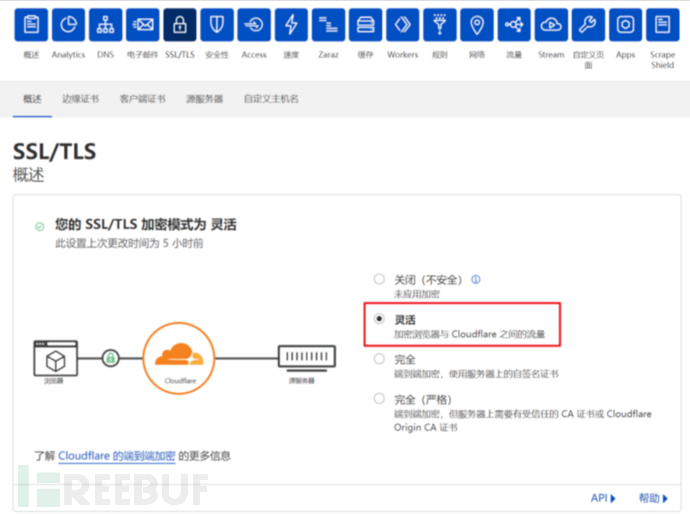Open the 概述 overview clipboard icon

tap(31, 25)
